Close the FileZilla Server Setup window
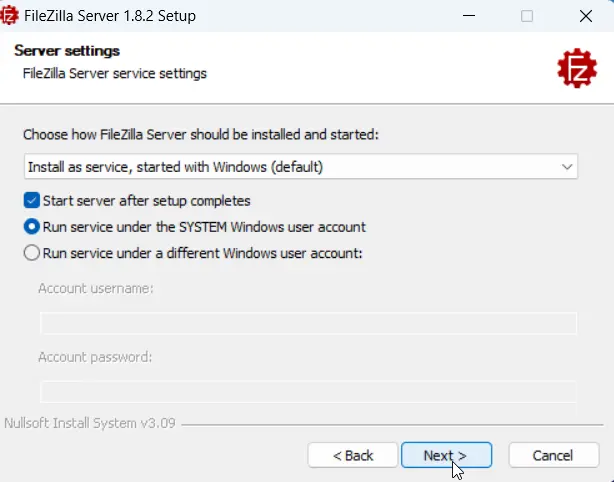614x482 pixels. 586,16
